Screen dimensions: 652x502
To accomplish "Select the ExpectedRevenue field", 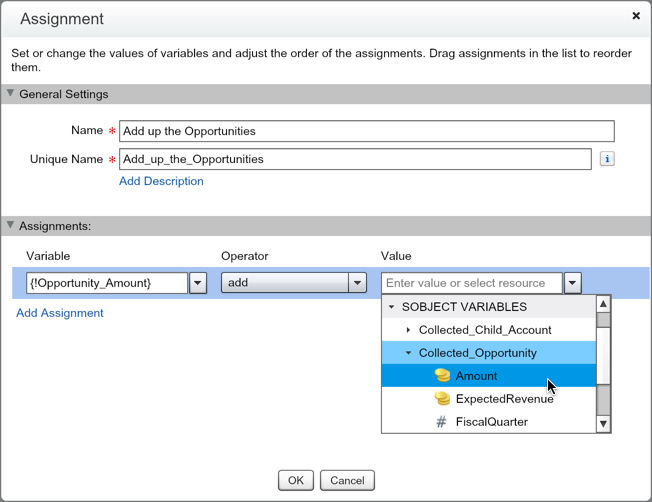I will point(504,399).
